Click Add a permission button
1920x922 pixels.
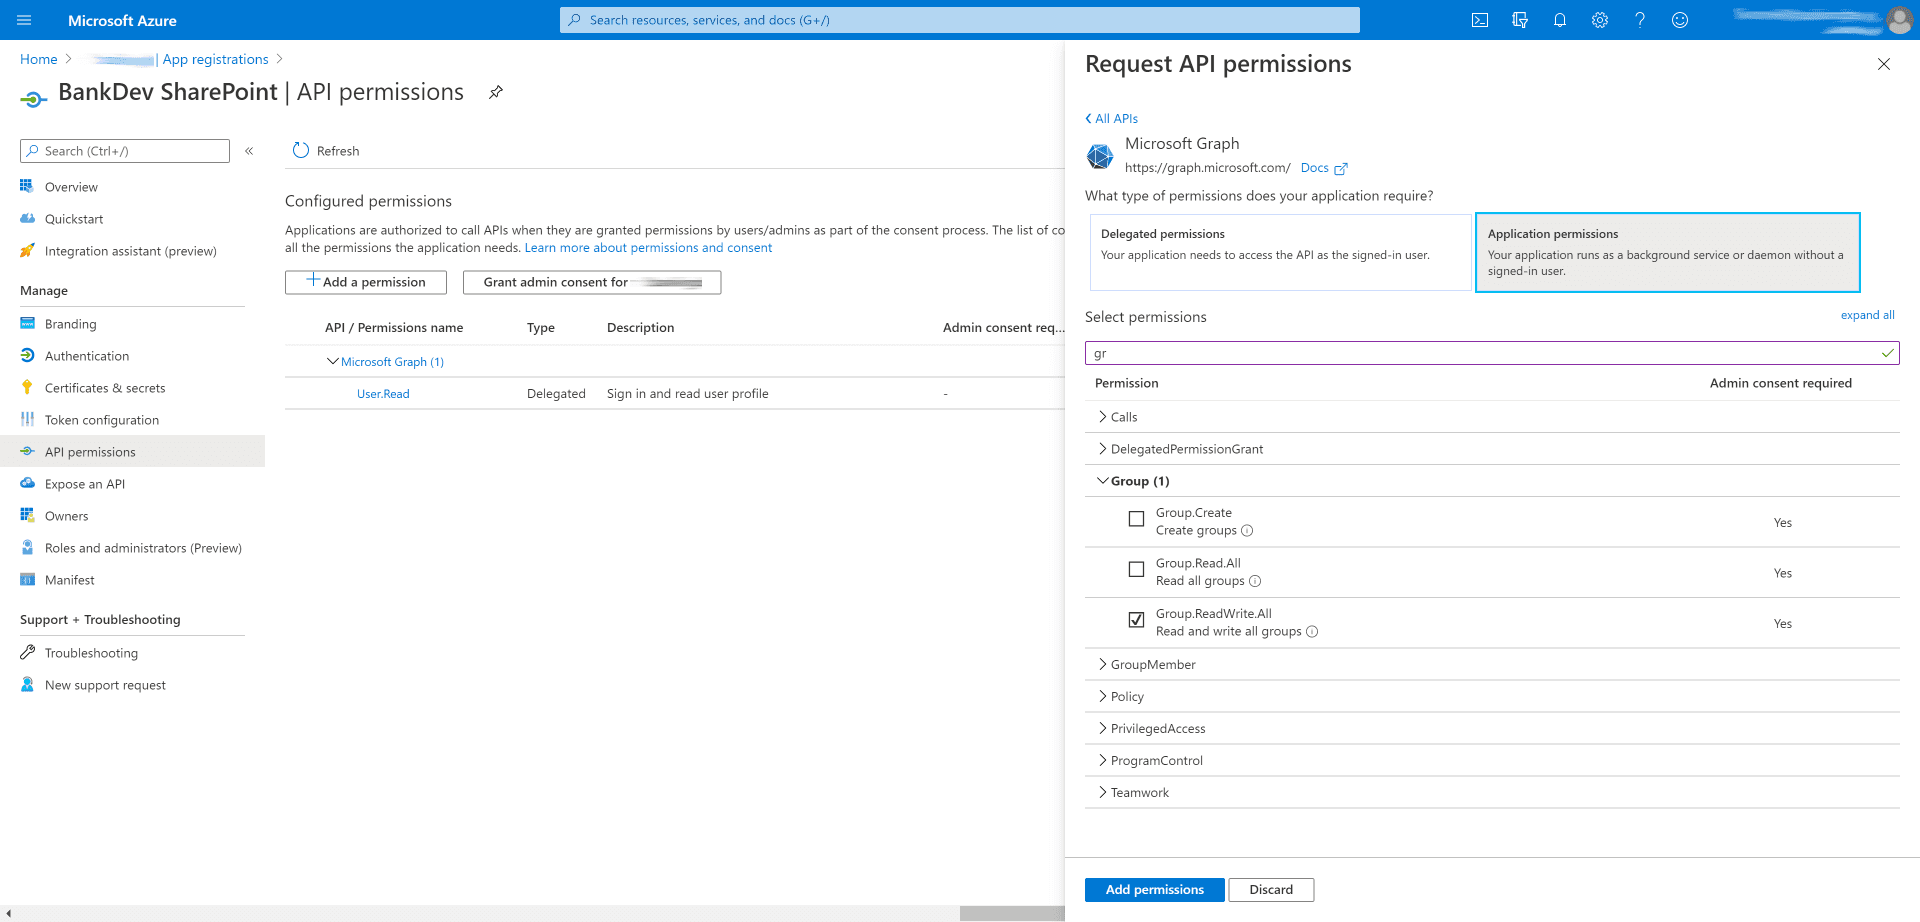coord(366,282)
